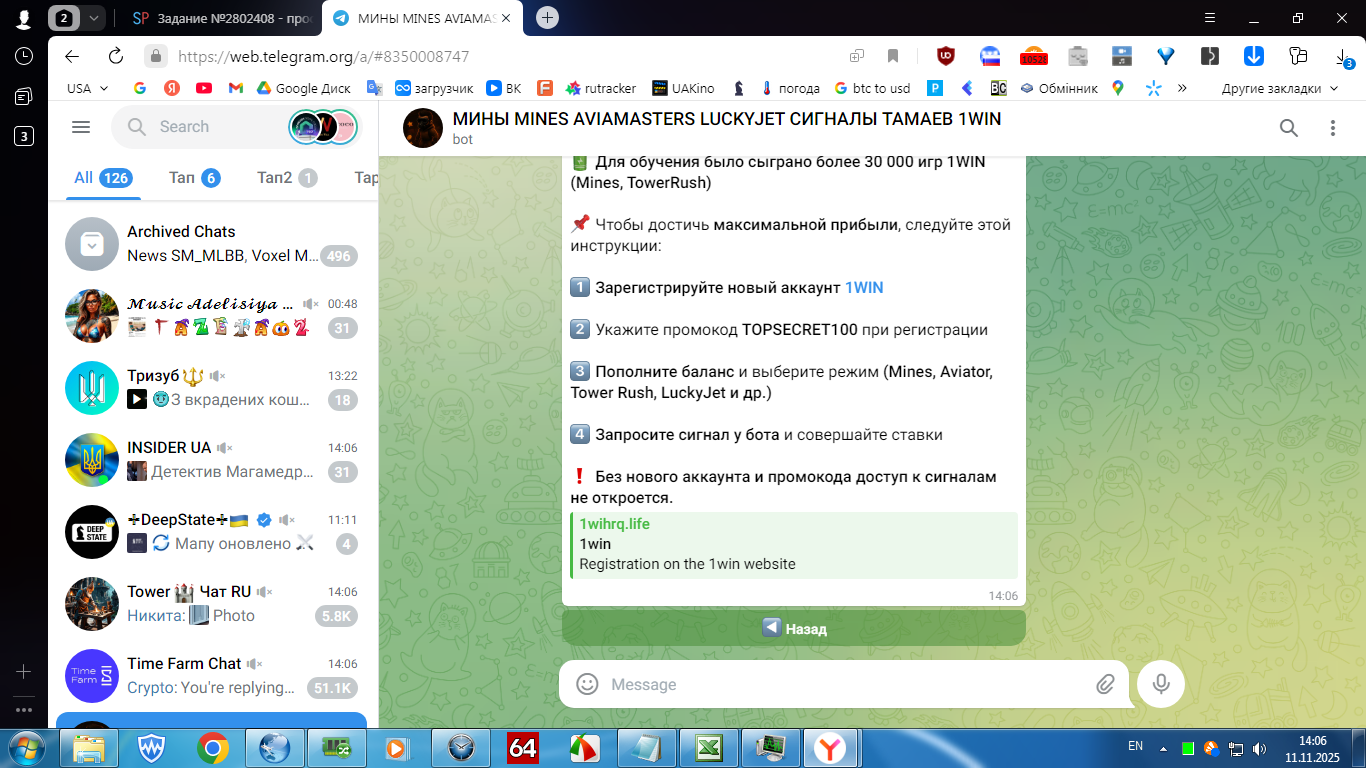This screenshot has height=768, width=1366.
Task: Open the Kyivstar bookmark icon
Action: coord(1153,88)
